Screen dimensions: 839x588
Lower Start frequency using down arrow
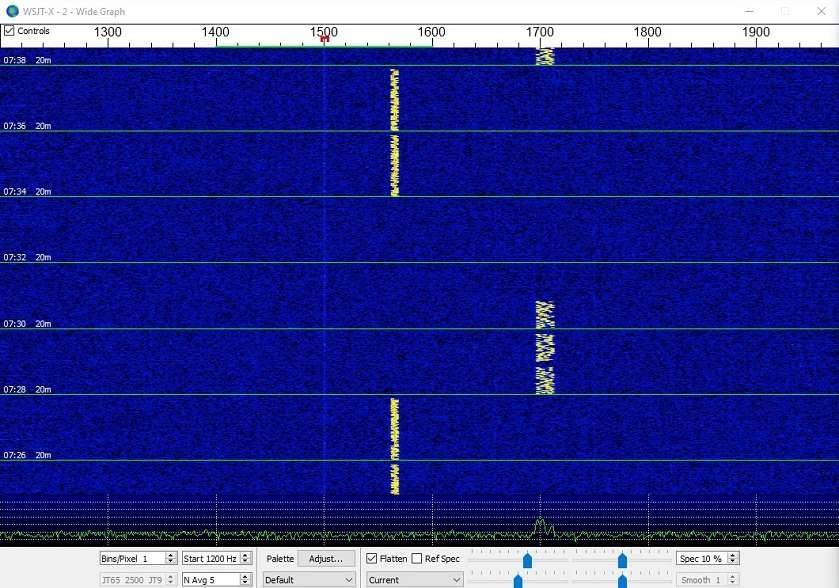coord(246,562)
